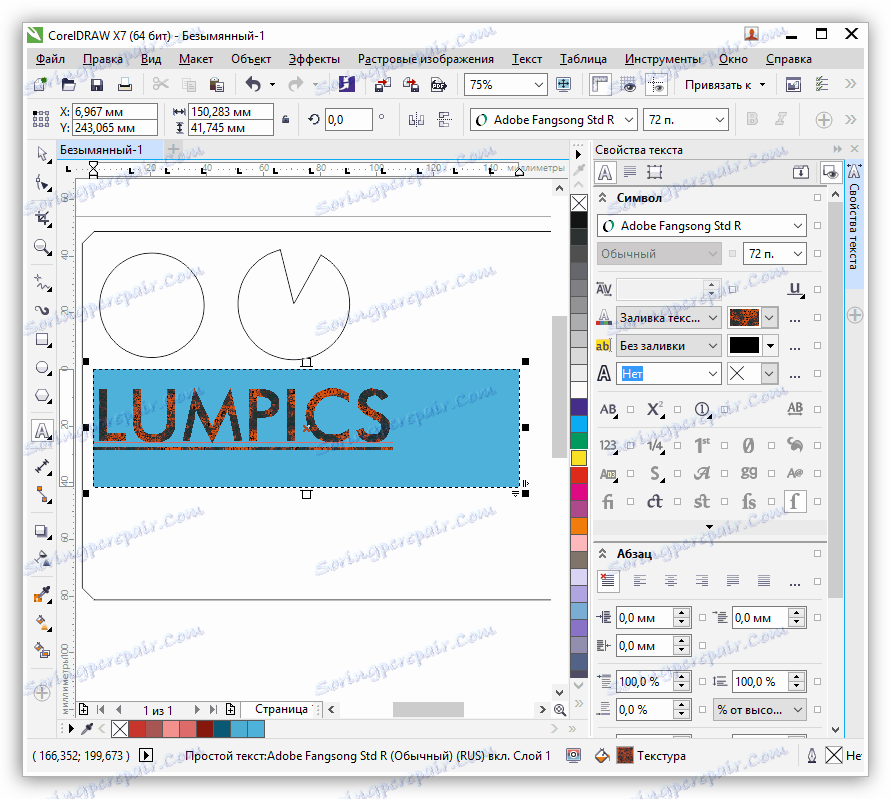The height and width of the screenshot is (799, 891).
Task: Select the Color Eyedropper tool
Action: [x=43, y=594]
